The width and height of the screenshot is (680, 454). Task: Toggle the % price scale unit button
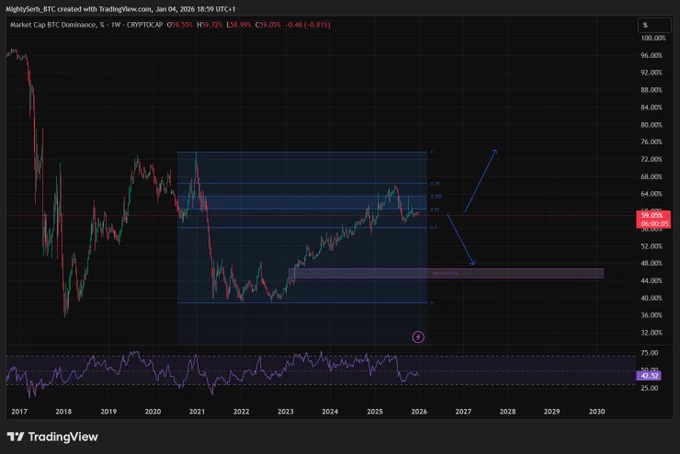(x=654, y=25)
